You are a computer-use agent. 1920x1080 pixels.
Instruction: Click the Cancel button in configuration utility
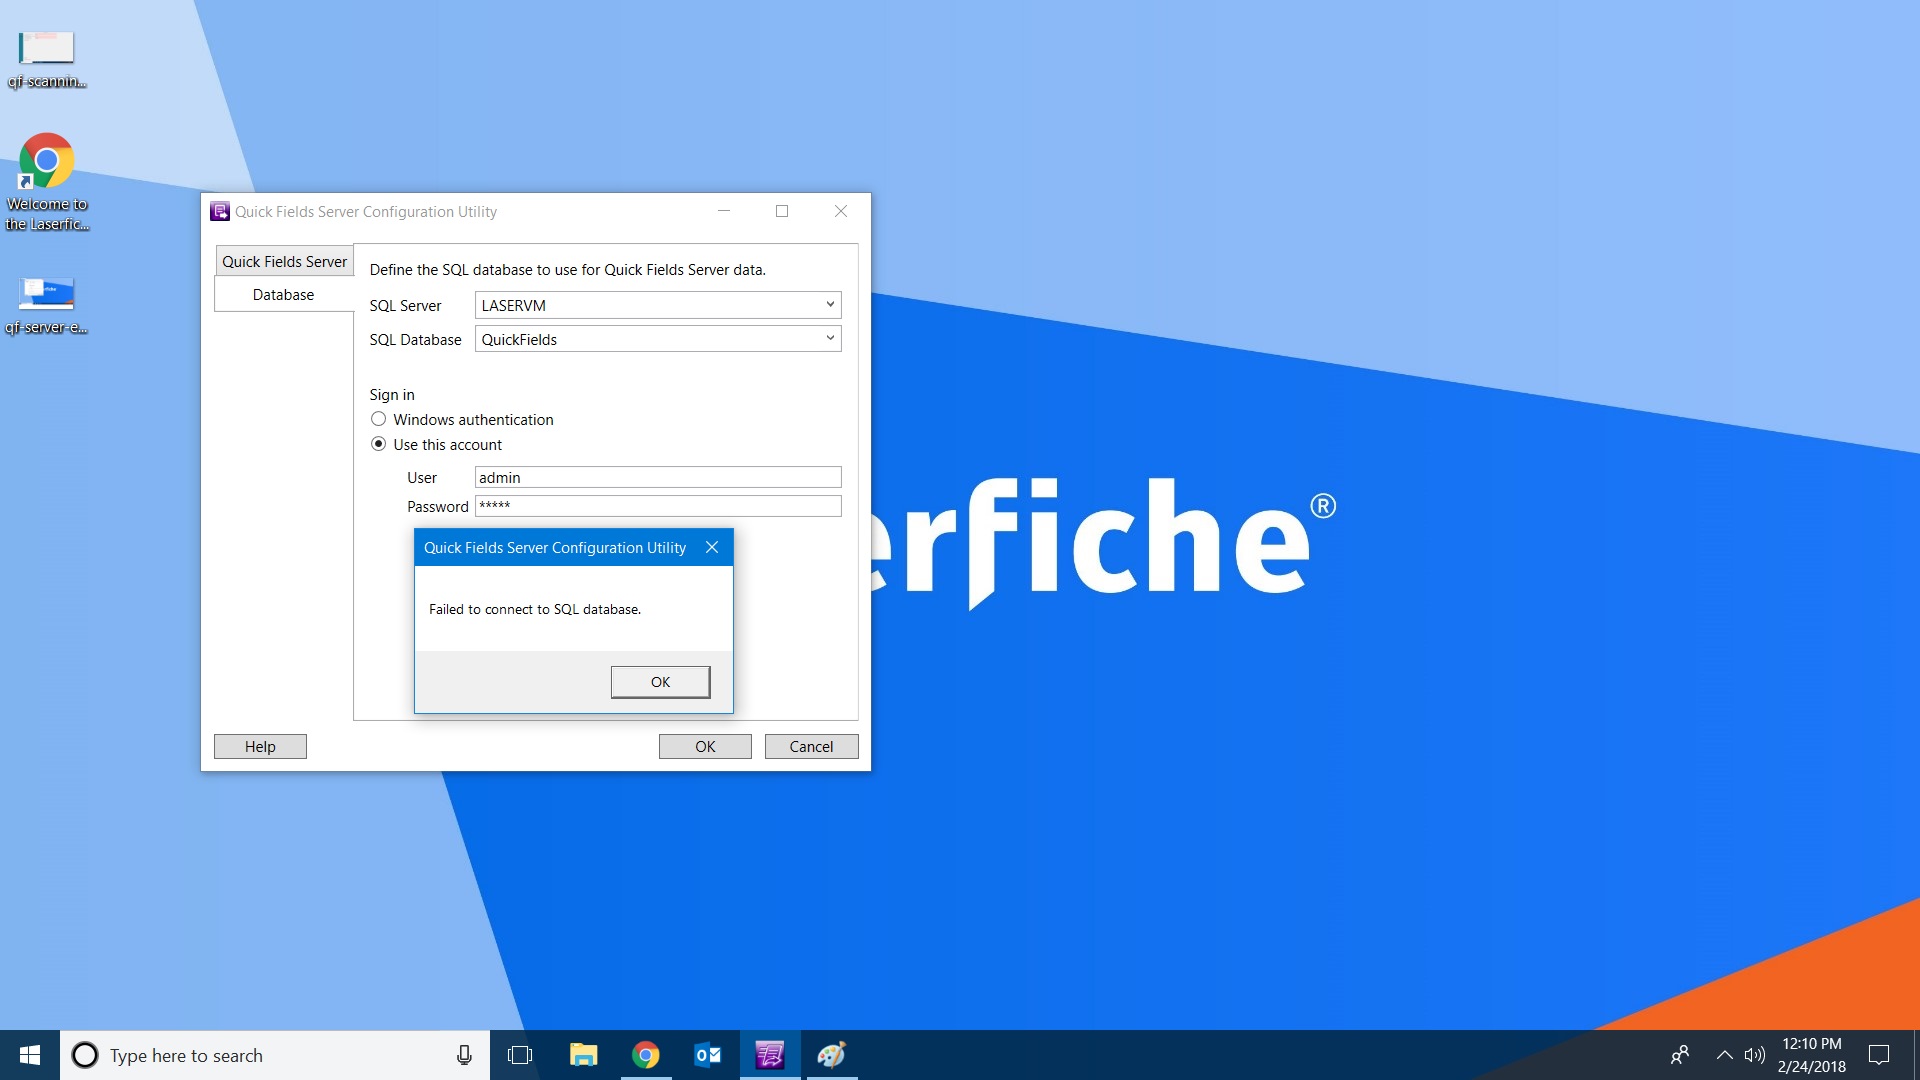(x=811, y=746)
